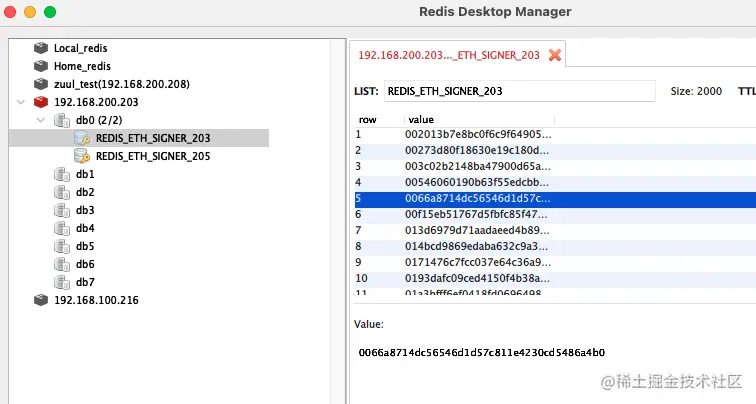Click the yellow macOS minimize window button
The image size is (756, 404).
point(30,12)
